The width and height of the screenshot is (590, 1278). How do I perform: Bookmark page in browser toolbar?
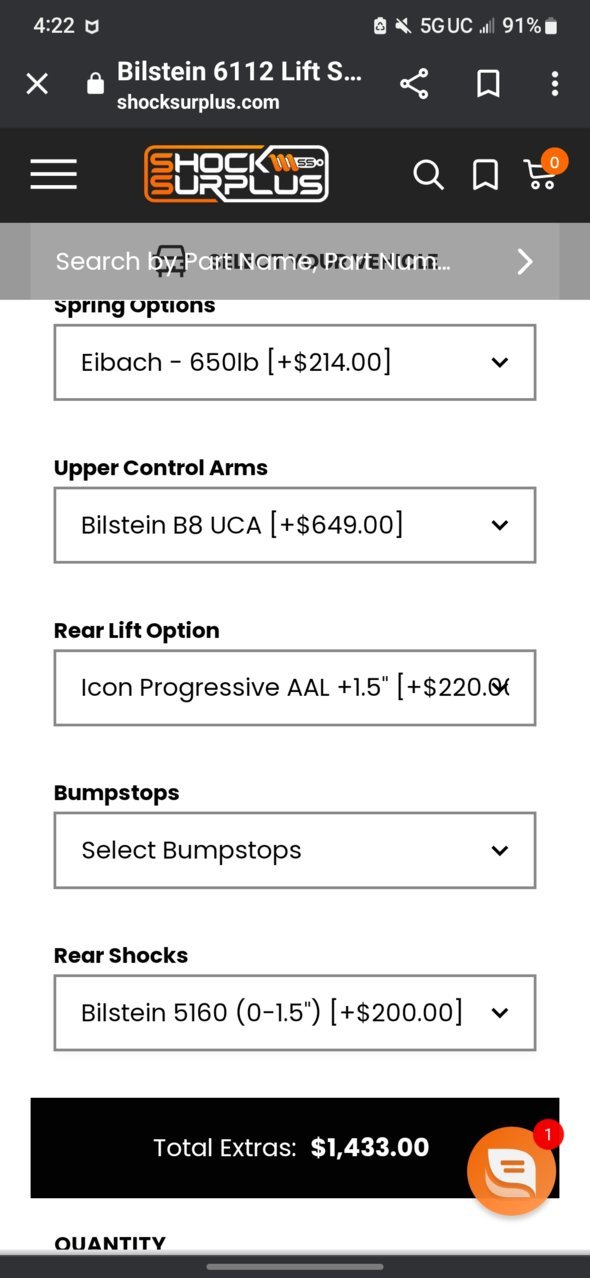click(x=488, y=84)
